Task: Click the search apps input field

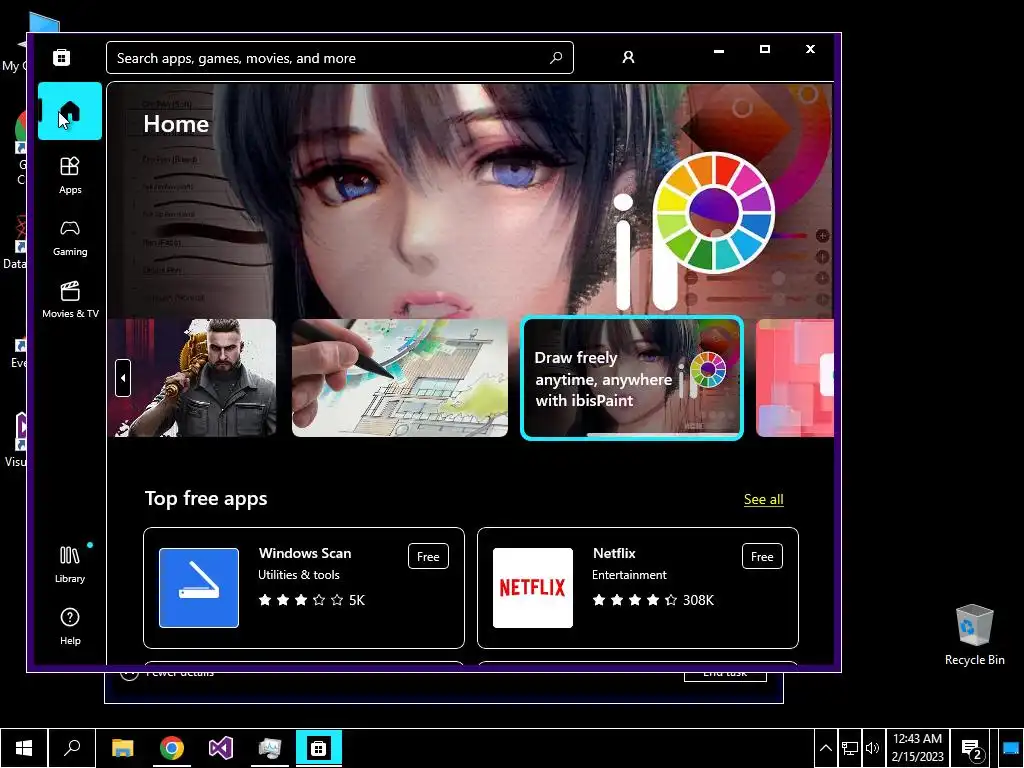Action: click(340, 57)
